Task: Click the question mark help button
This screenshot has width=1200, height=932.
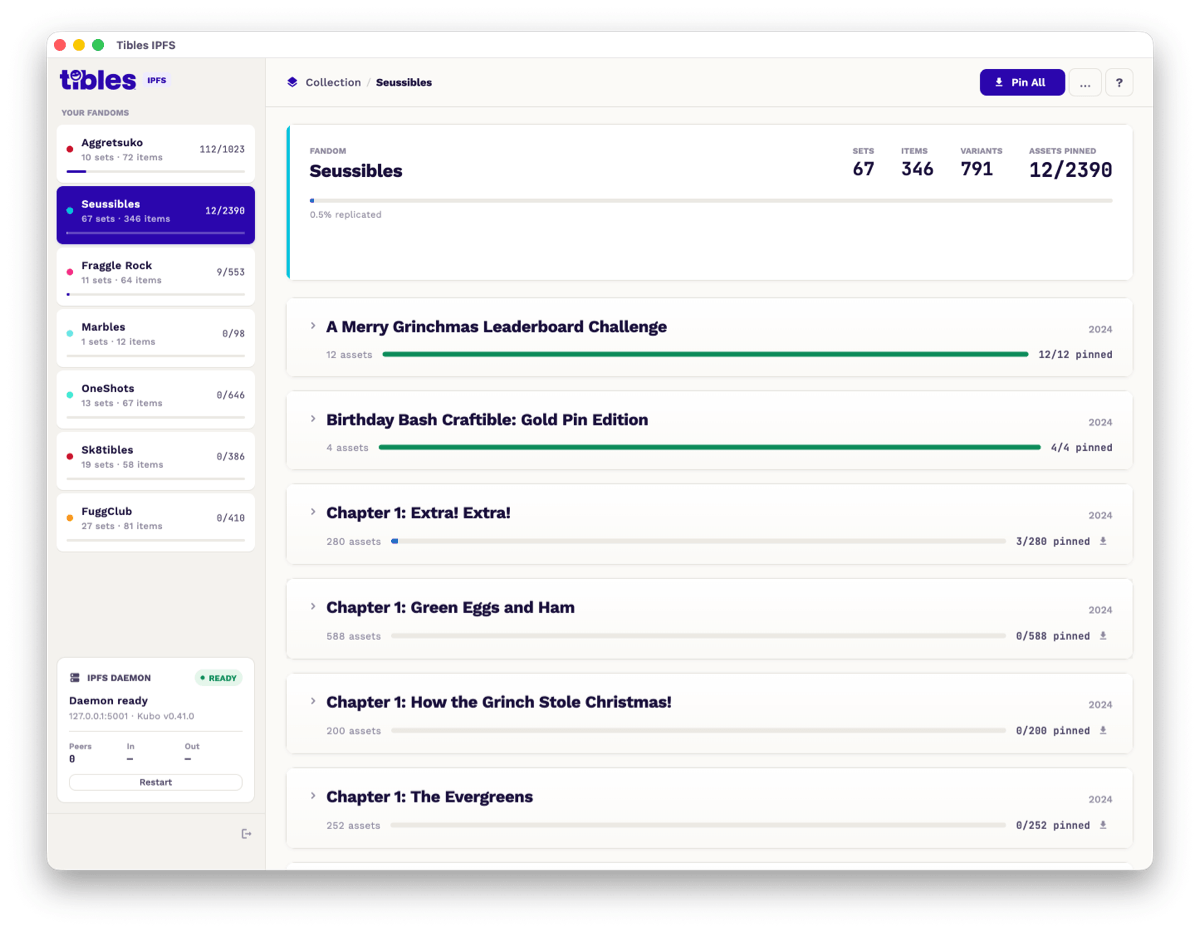Action: coord(1119,82)
